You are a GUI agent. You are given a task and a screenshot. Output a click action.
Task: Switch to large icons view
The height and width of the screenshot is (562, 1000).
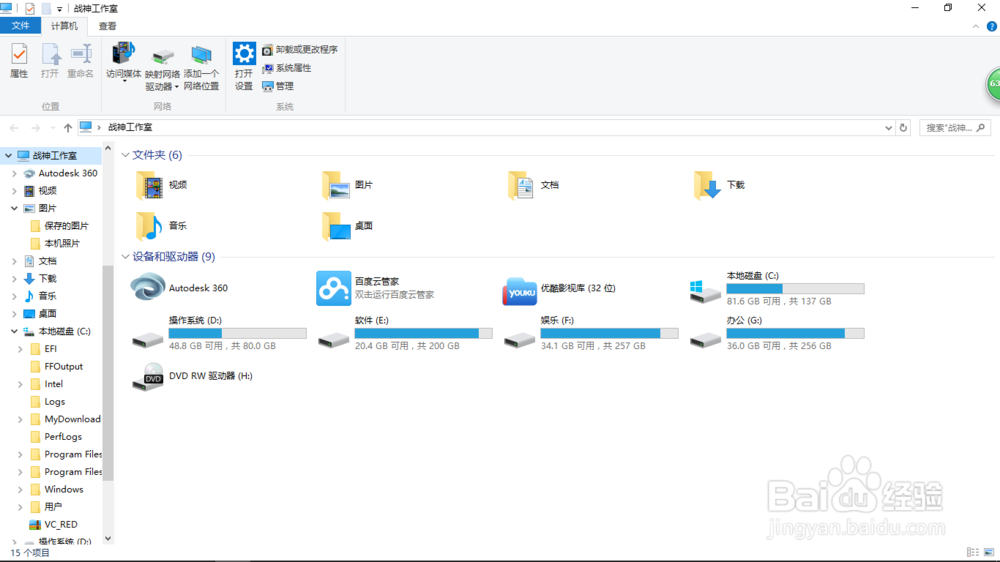(989, 552)
